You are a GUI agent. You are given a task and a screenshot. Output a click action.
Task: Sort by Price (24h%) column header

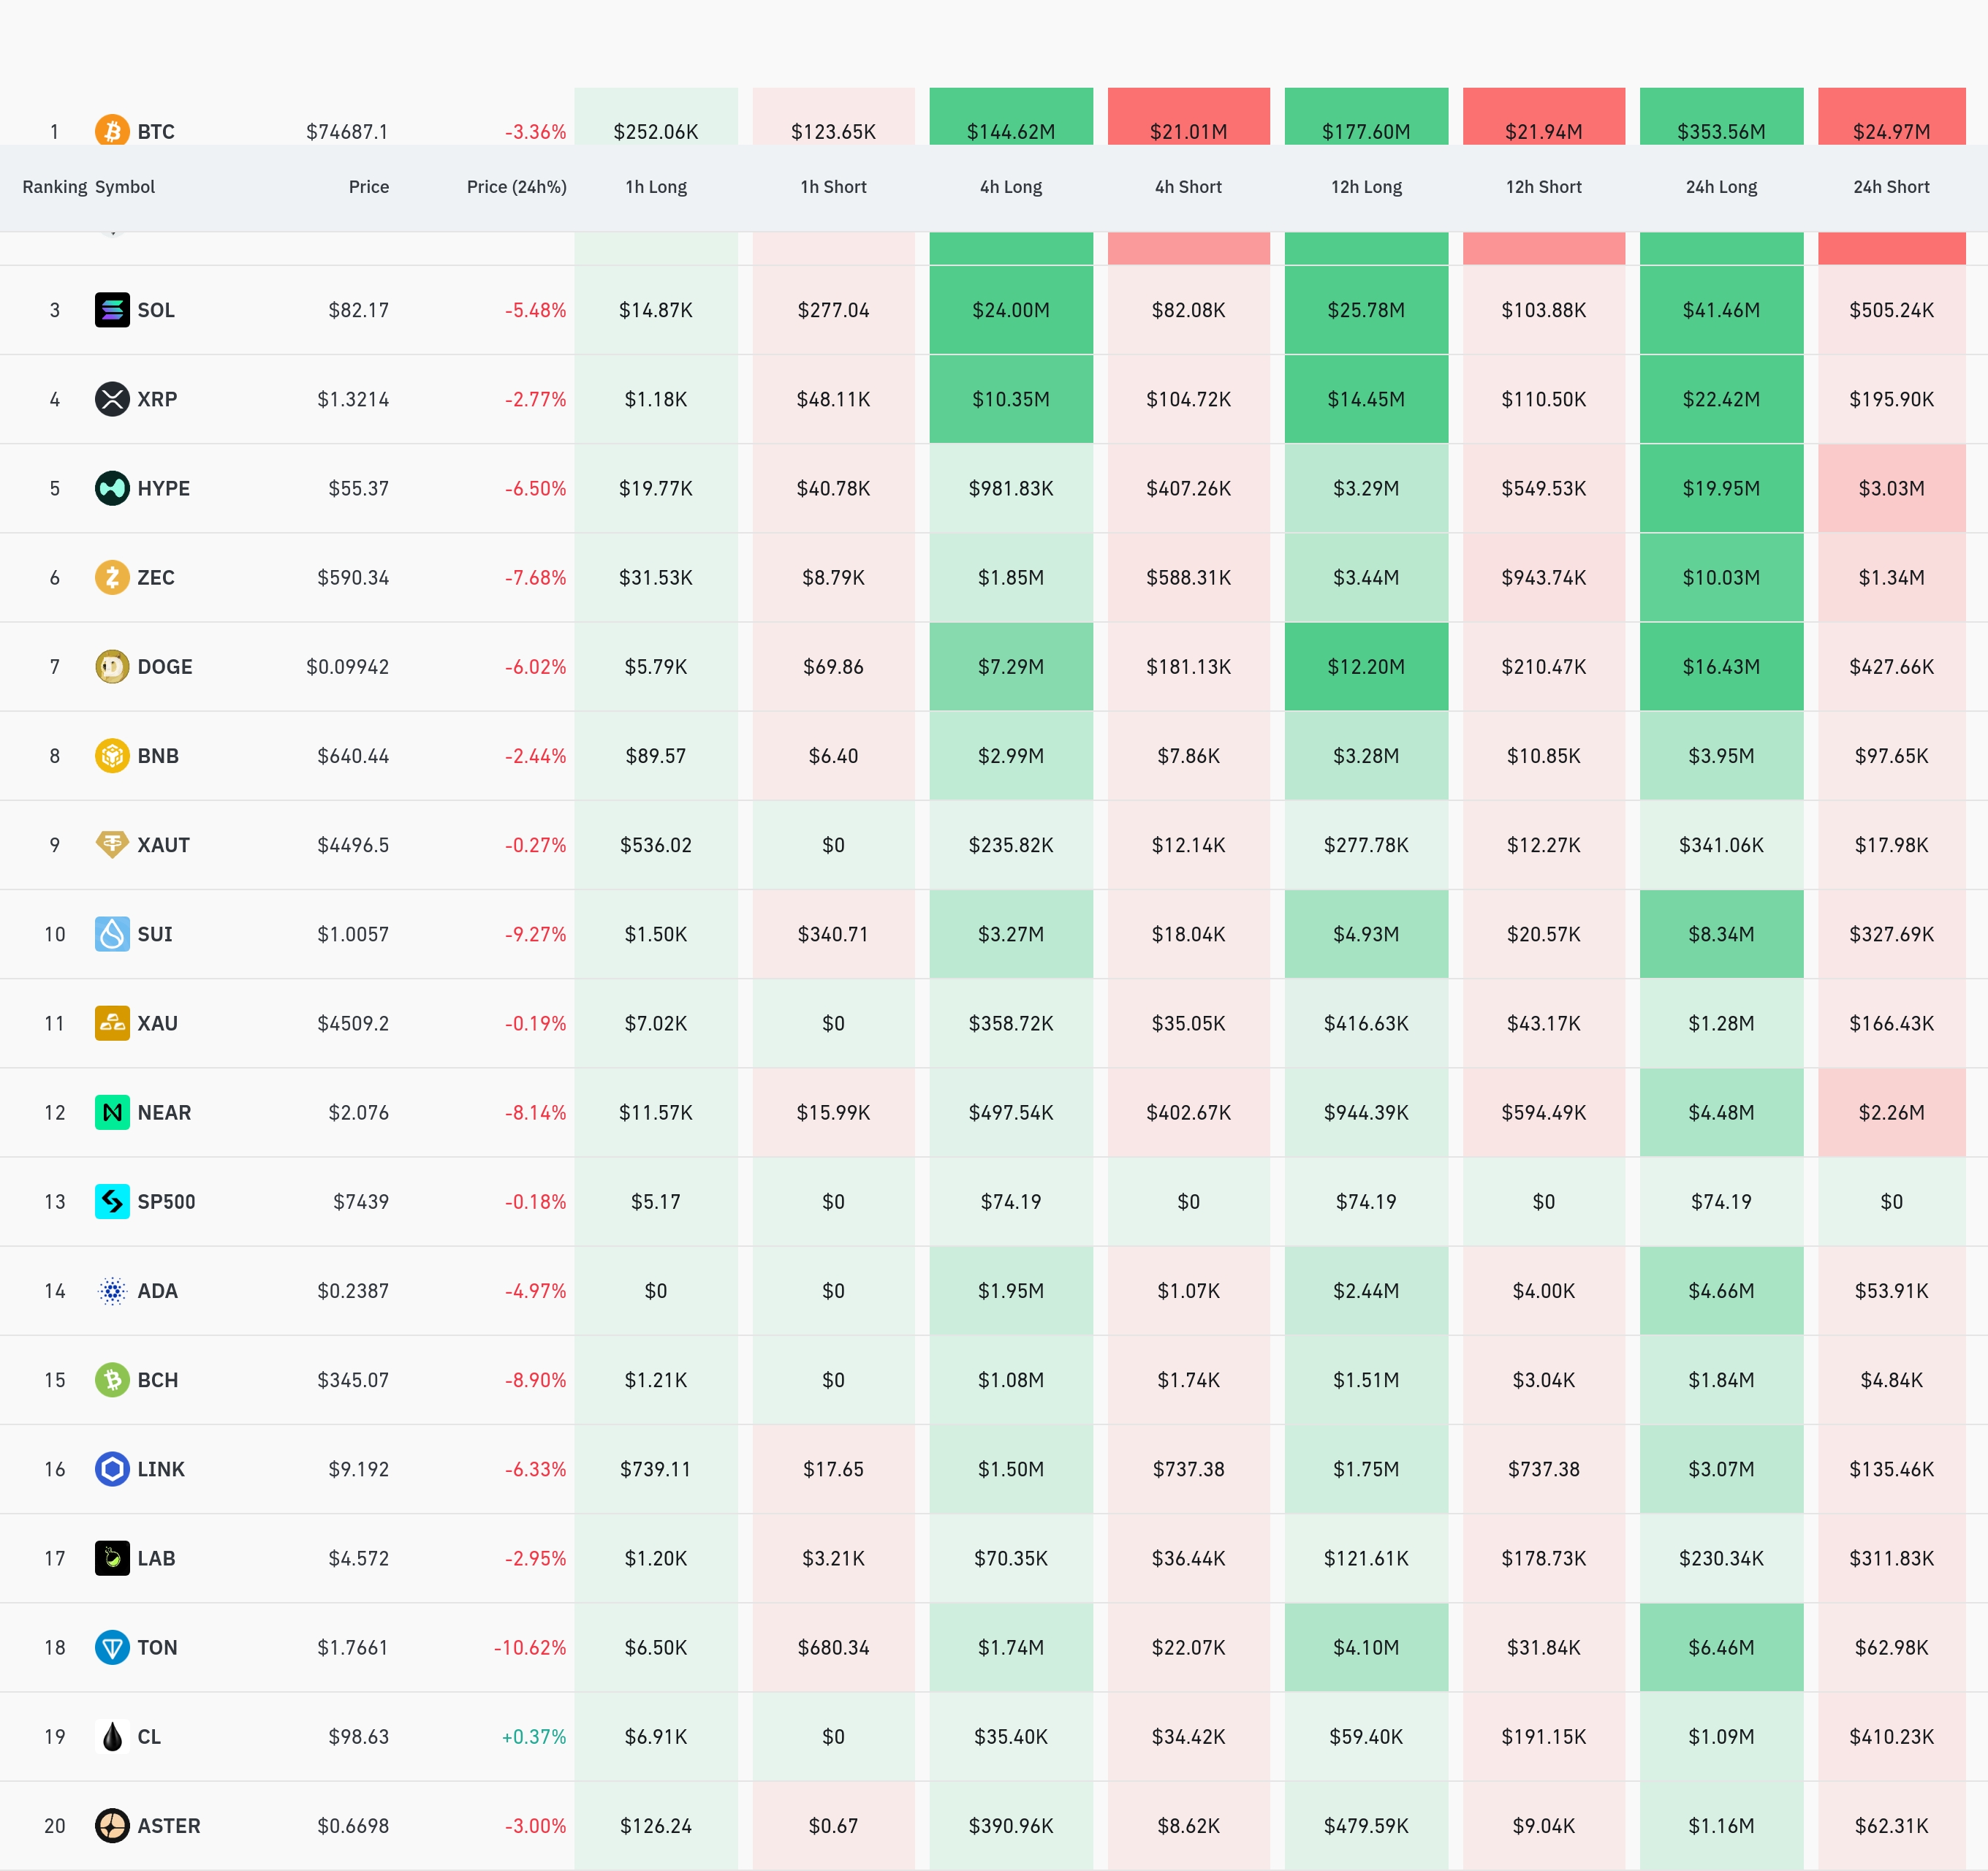(517, 187)
